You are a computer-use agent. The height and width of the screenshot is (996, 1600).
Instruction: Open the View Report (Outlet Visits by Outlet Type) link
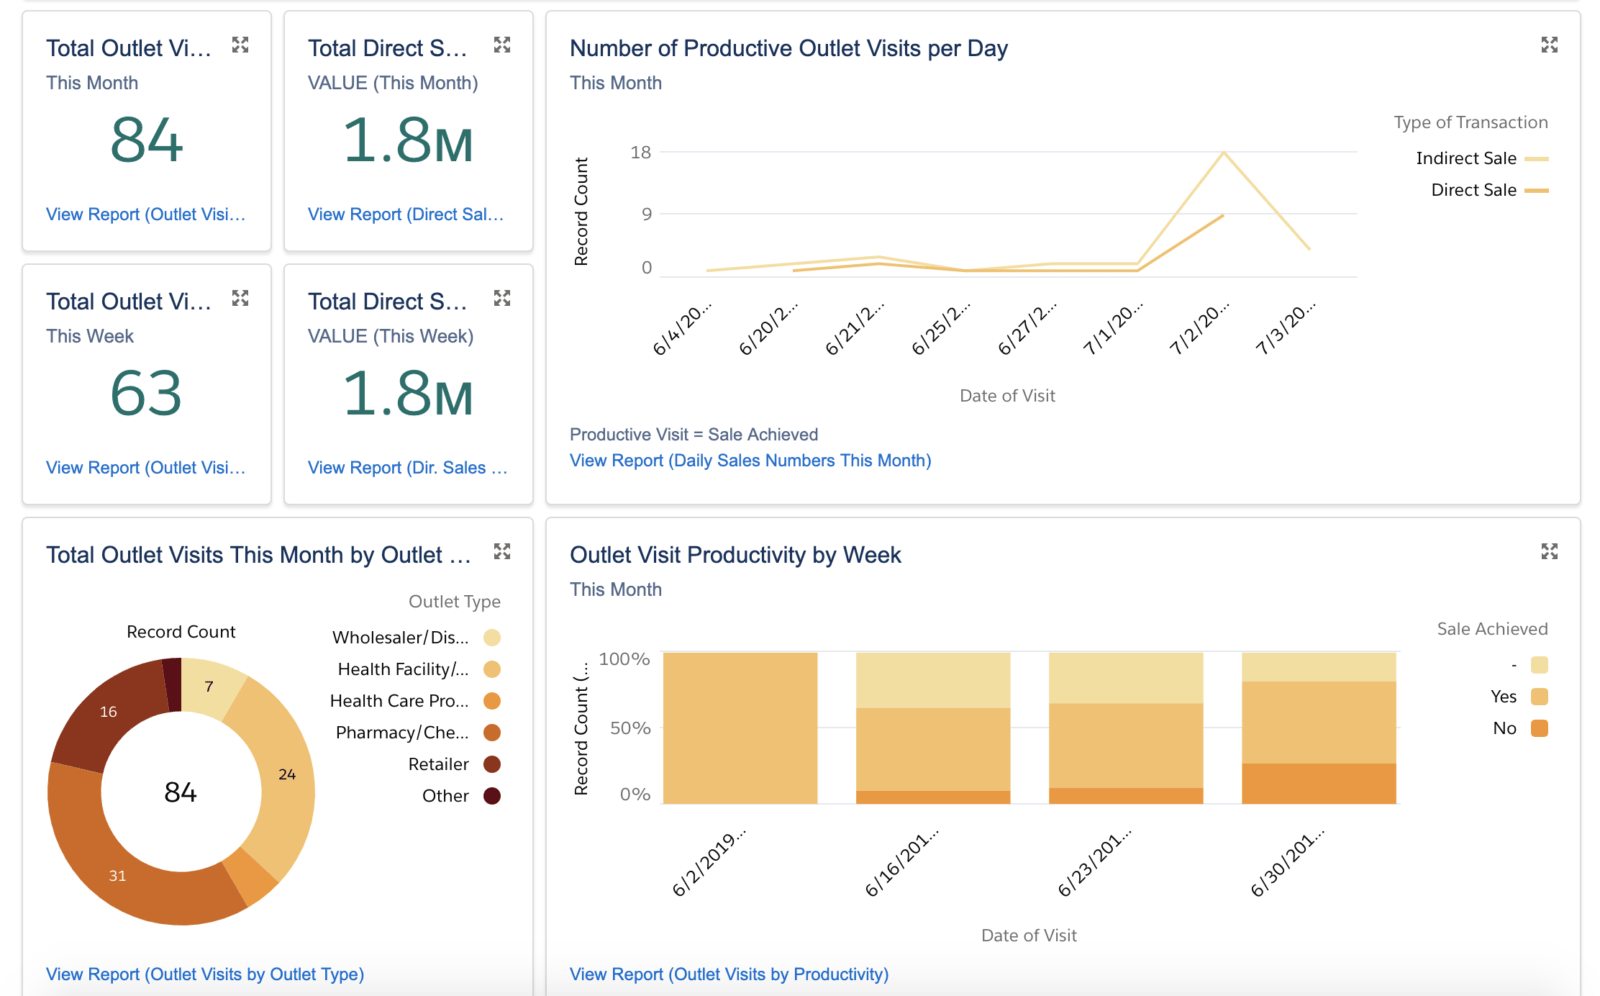[x=205, y=974]
